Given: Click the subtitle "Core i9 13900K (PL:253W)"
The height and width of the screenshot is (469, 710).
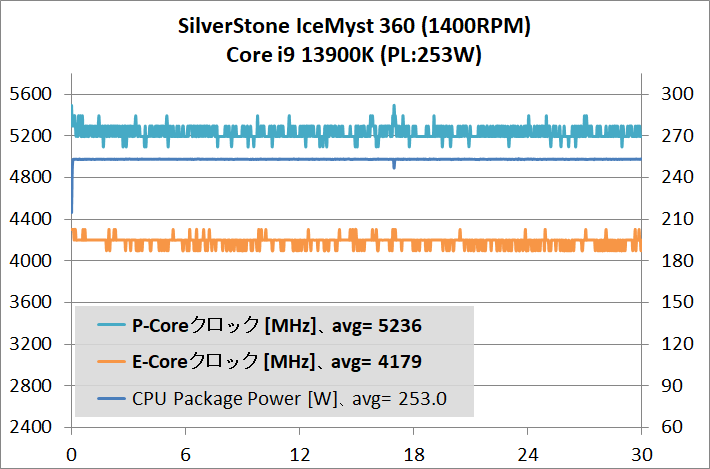Looking at the screenshot, I should tap(354, 55).
